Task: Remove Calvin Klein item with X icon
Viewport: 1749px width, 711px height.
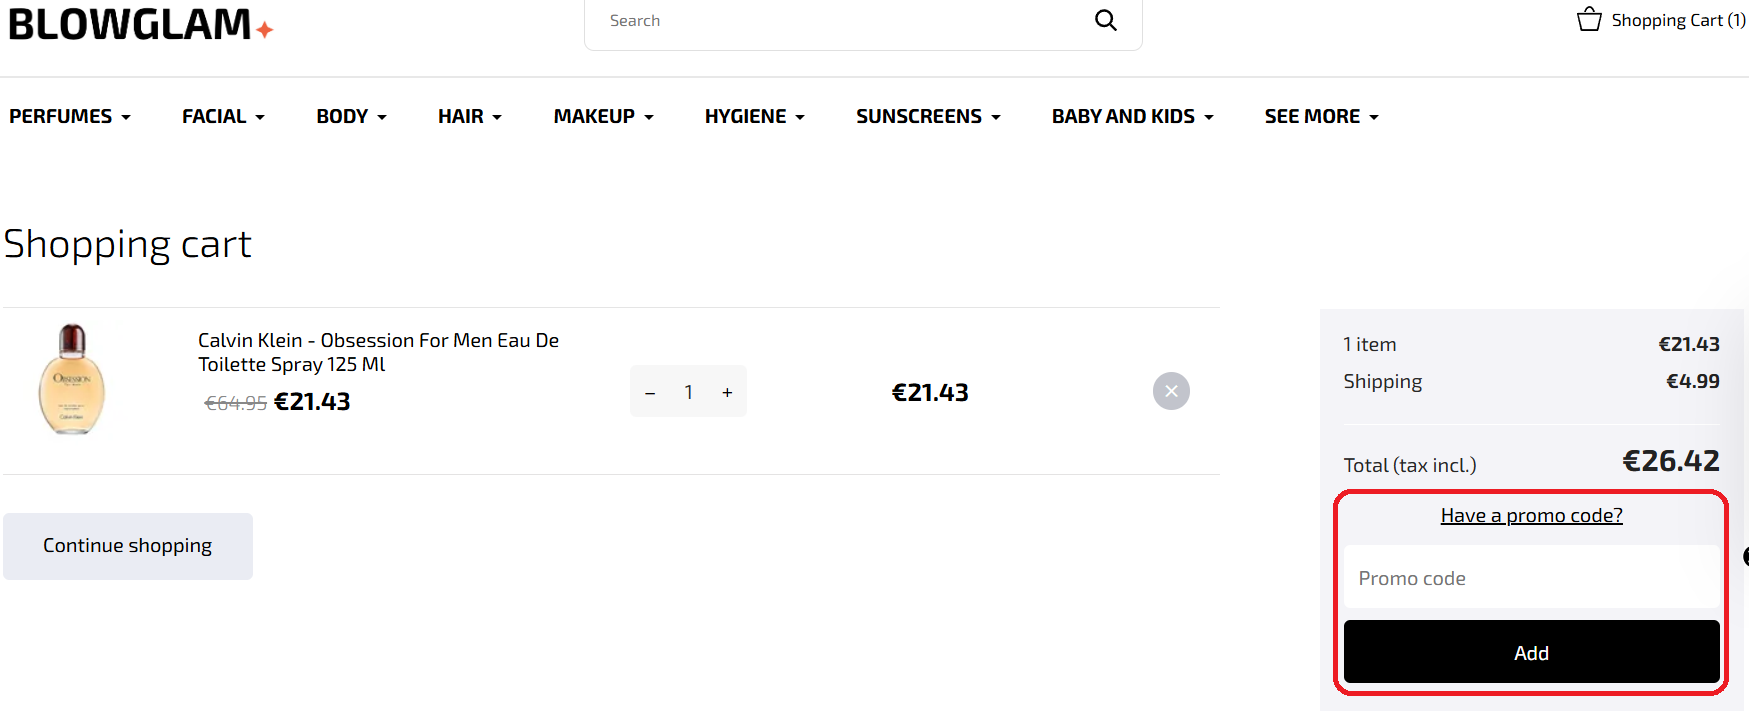Action: click(1171, 391)
